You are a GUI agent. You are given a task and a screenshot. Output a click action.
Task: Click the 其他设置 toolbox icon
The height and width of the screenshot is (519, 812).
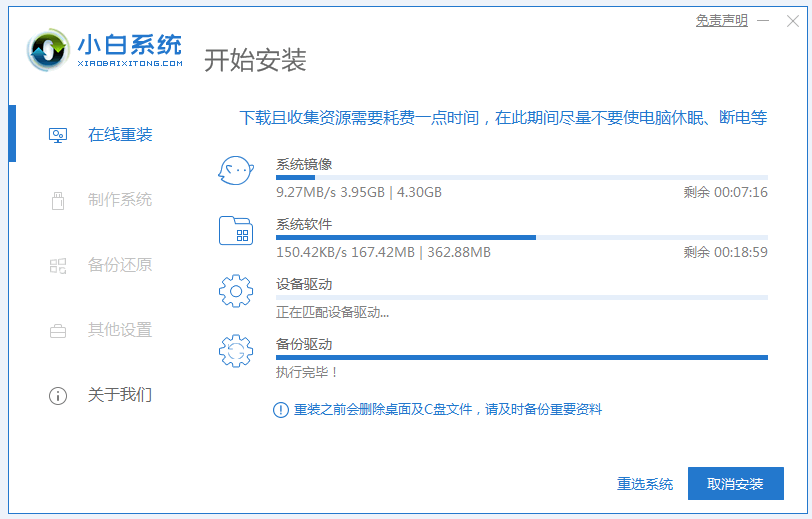(x=58, y=330)
